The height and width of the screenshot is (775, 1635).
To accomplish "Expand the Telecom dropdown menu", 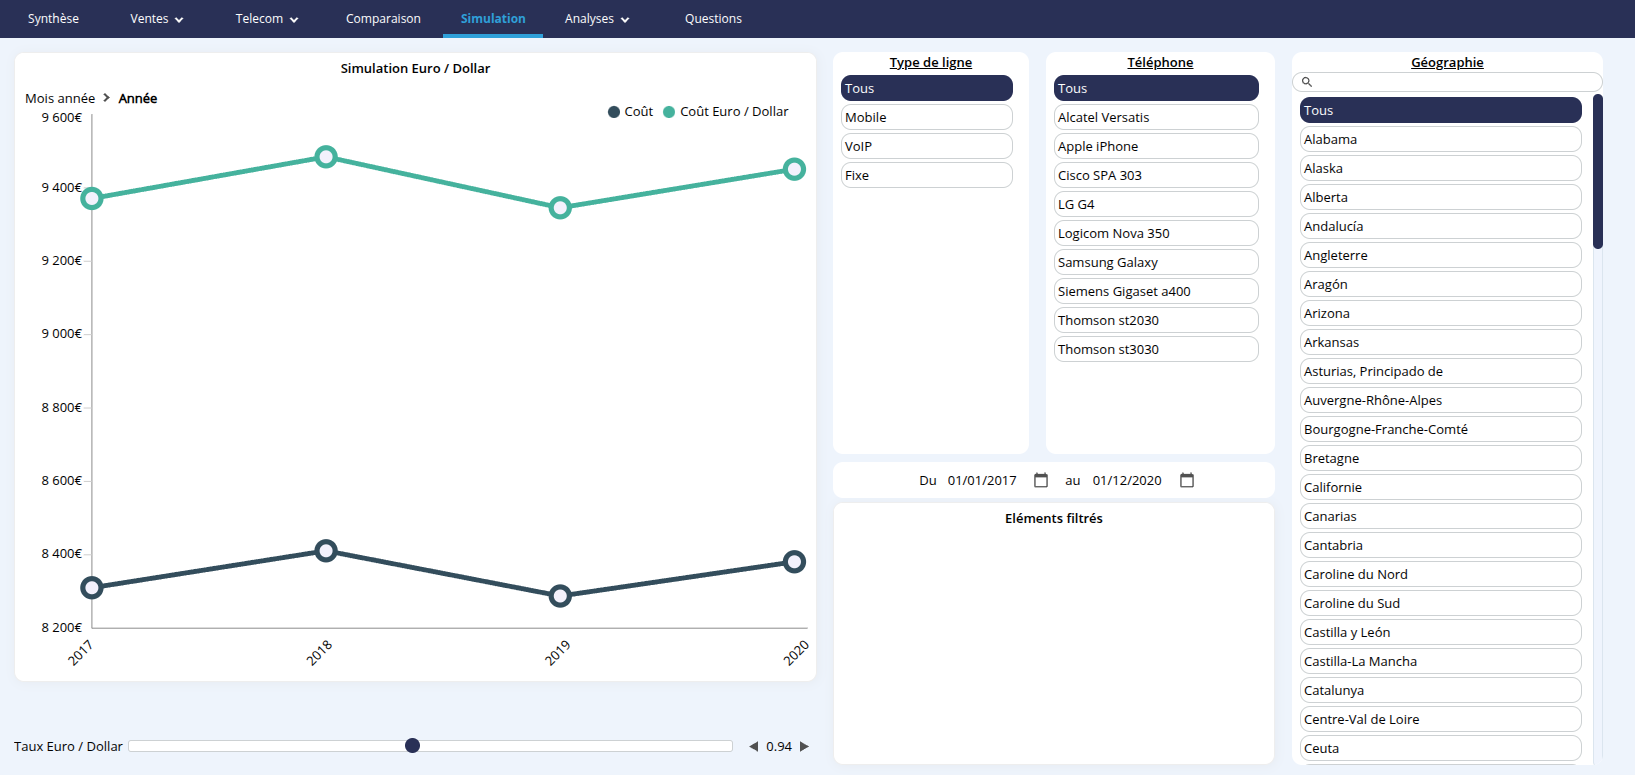I will [x=266, y=19].
